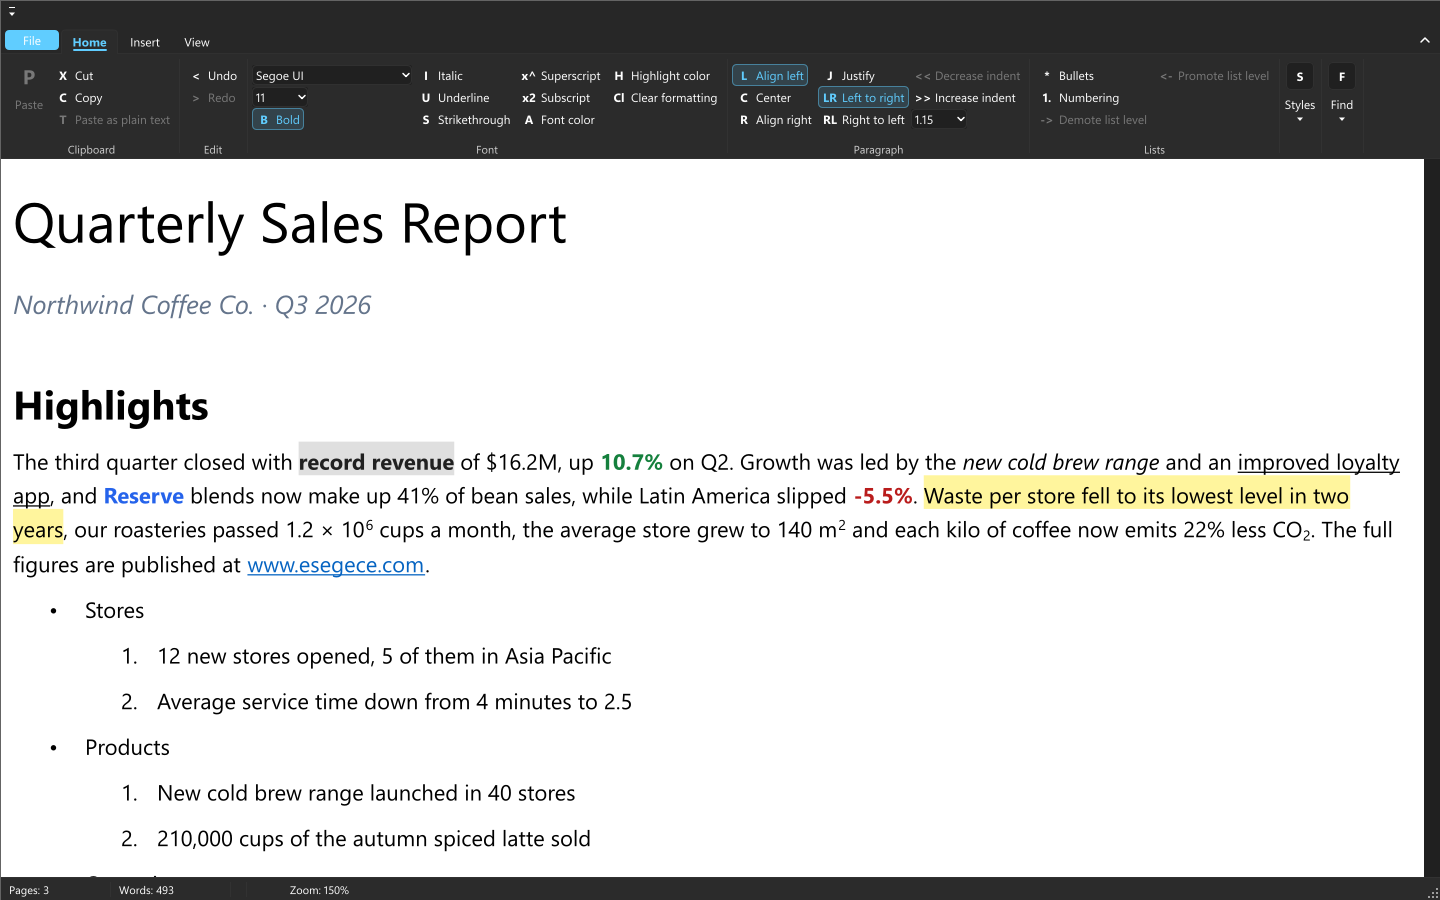Cut the selected text

tap(76, 76)
